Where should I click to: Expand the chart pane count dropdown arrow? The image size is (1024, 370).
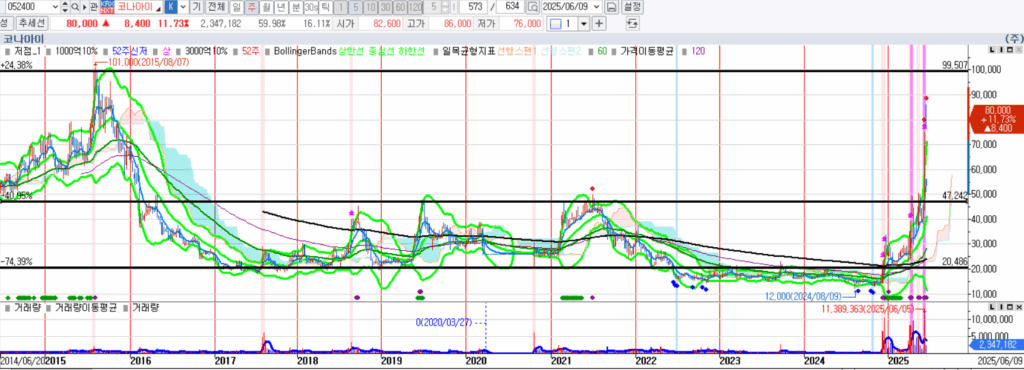point(584,23)
